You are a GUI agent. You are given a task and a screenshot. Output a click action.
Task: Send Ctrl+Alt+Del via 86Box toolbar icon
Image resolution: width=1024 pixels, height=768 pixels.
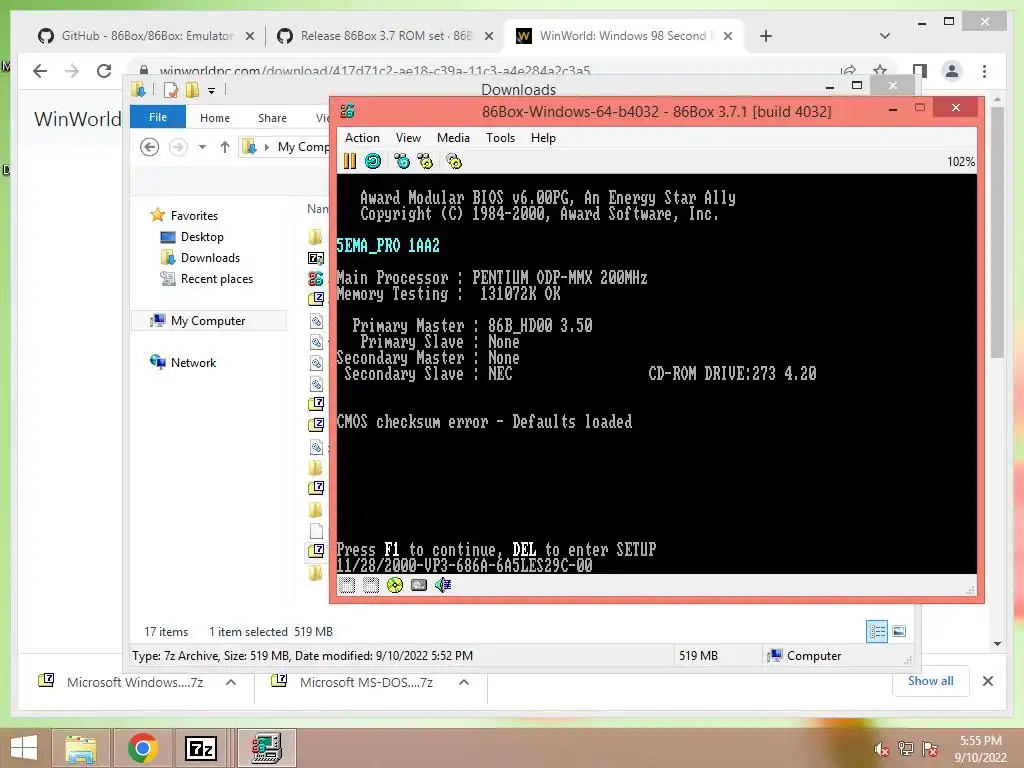402,161
